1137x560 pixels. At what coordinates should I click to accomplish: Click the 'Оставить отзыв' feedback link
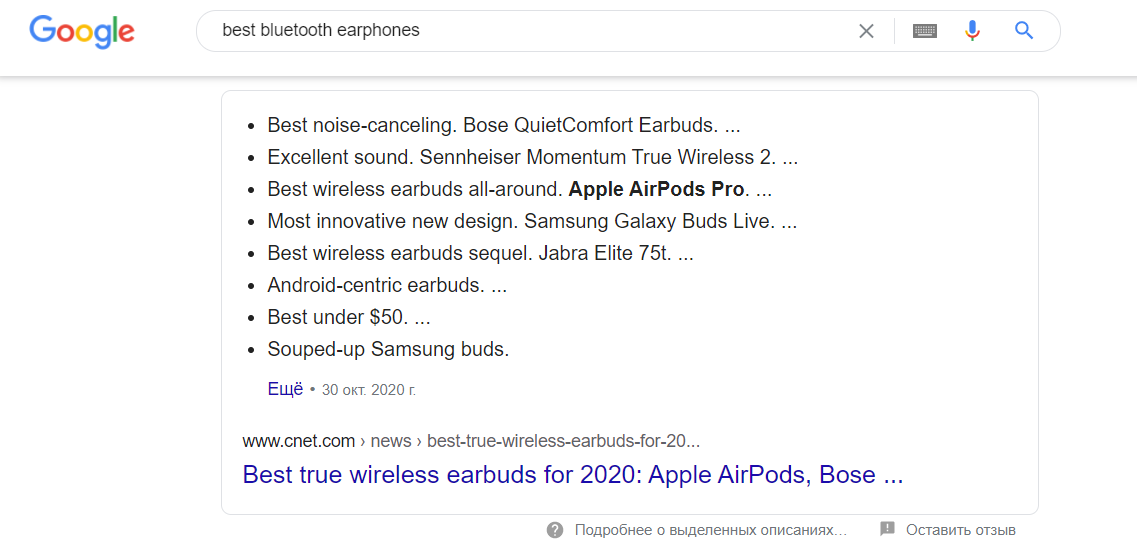tap(960, 530)
